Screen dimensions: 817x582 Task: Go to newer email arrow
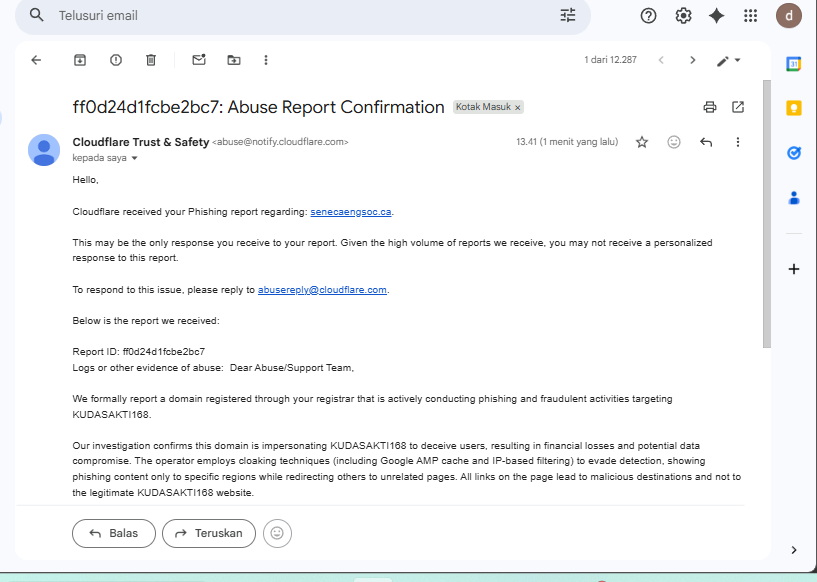pos(661,60)
